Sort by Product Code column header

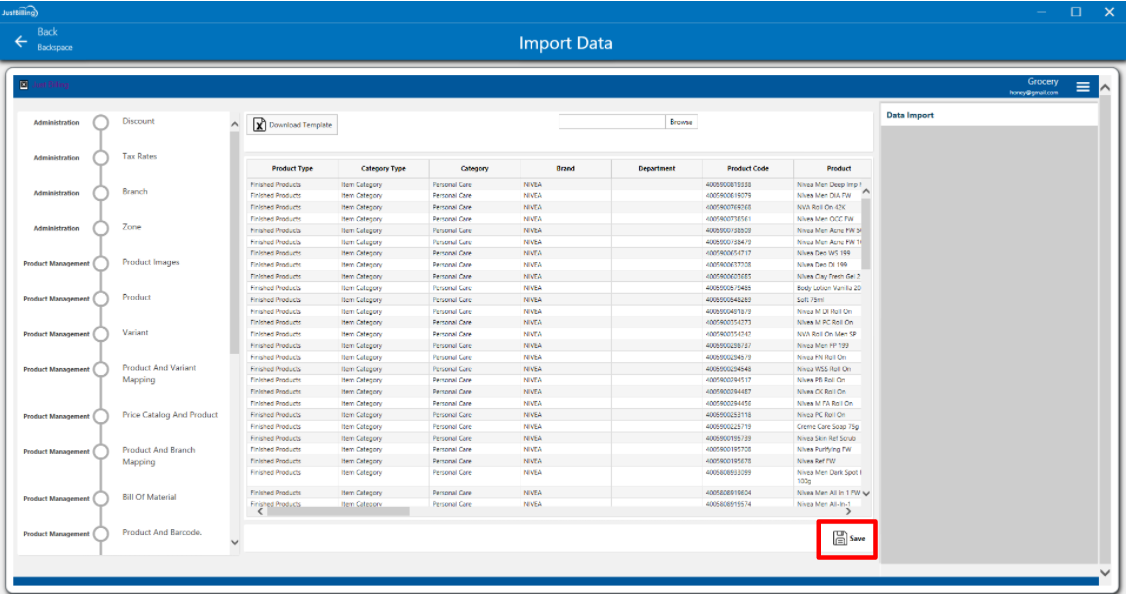(x=747, y=169)
